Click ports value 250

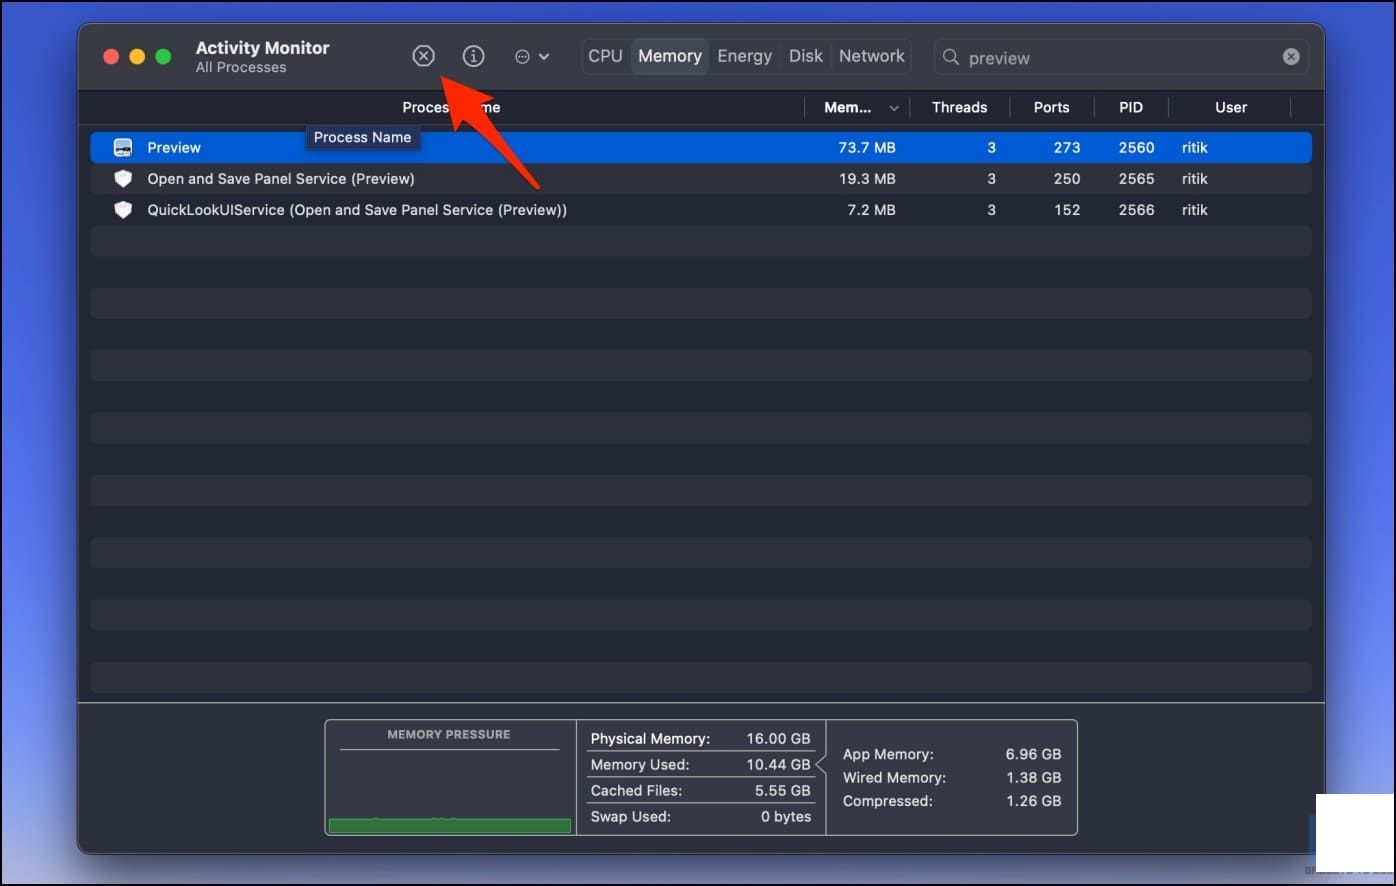(1066, 178)
